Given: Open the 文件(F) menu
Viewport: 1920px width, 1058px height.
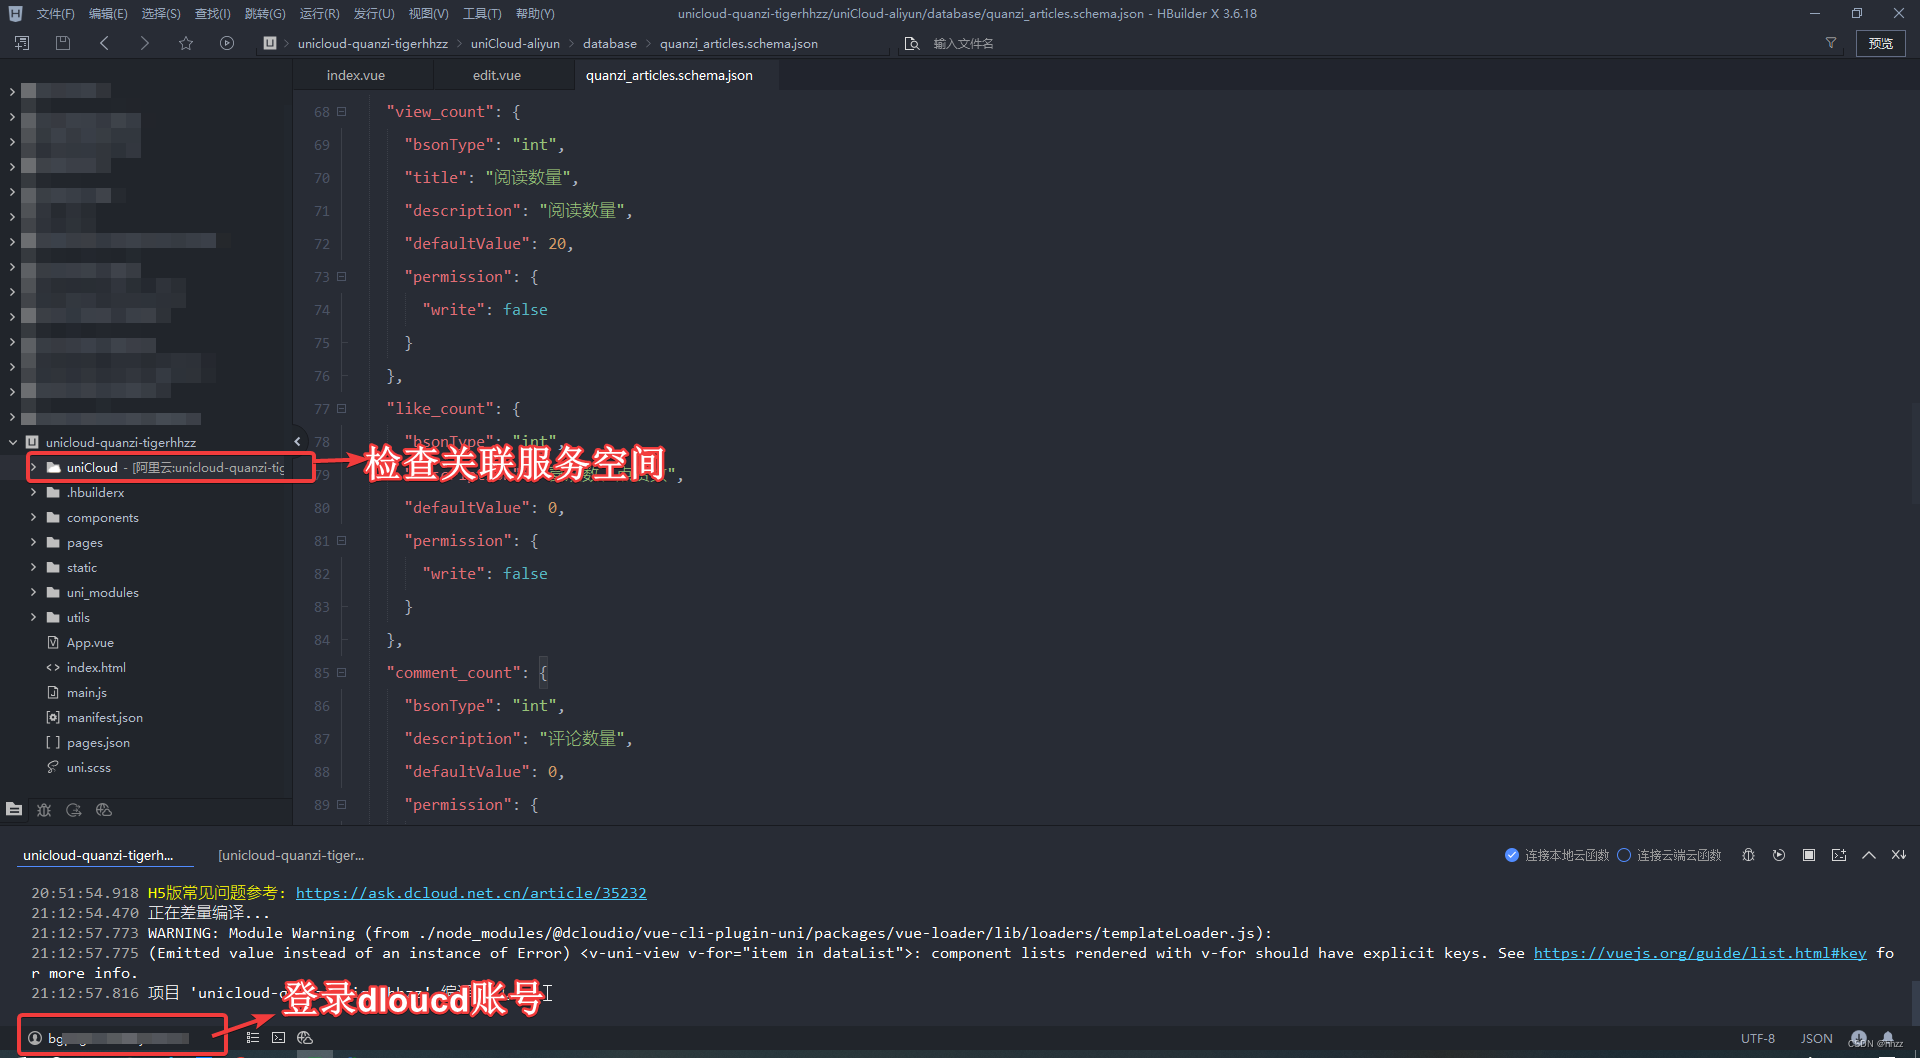Looking at the screenshot, I should coord(55,14).
